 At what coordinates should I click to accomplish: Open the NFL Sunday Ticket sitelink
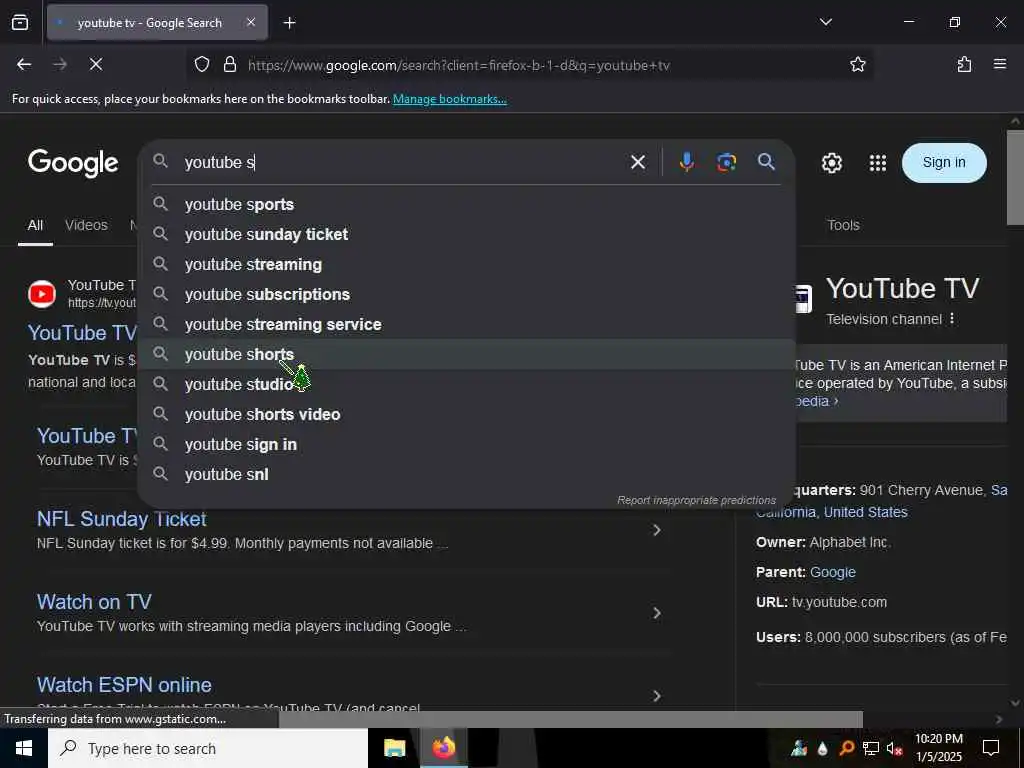pos(121,519)
